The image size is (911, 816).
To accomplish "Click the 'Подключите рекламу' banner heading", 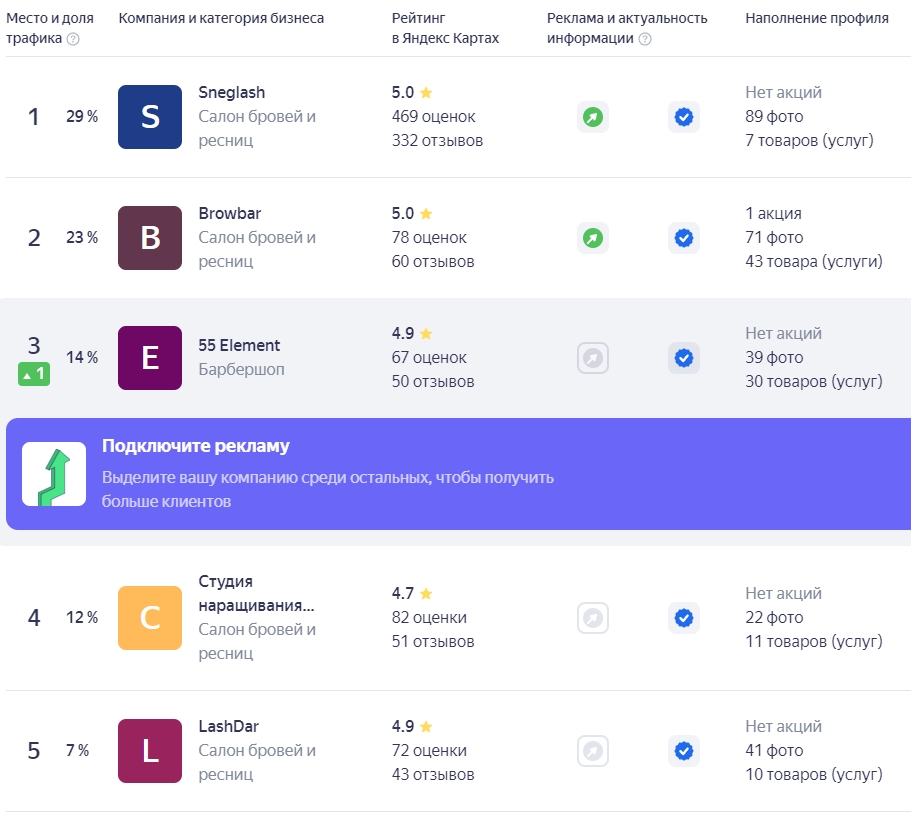I will (x=196, y=446).
